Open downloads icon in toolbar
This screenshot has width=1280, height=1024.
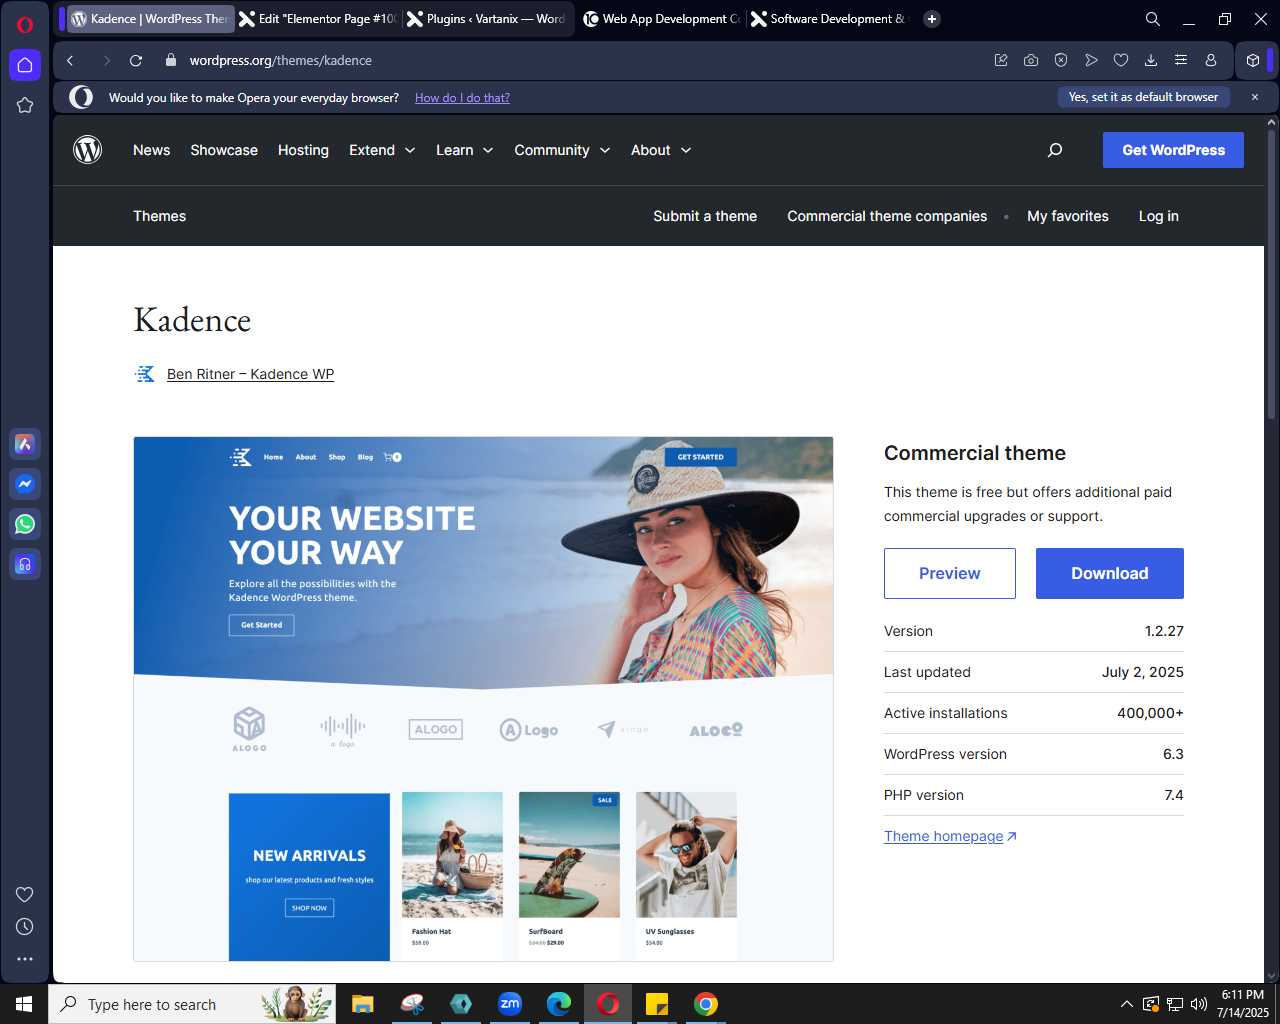click(1151, 60)
